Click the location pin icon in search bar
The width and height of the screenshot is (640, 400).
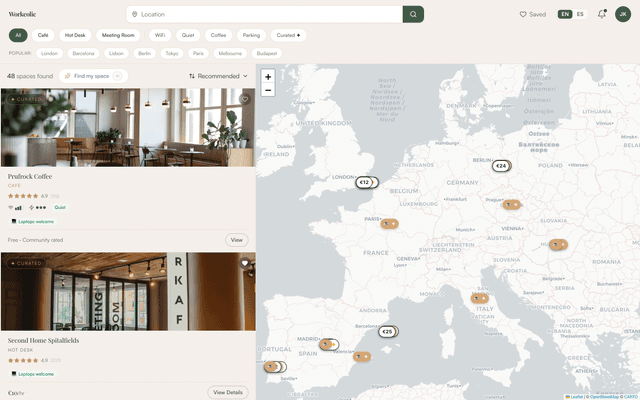(x=134, y=14)
